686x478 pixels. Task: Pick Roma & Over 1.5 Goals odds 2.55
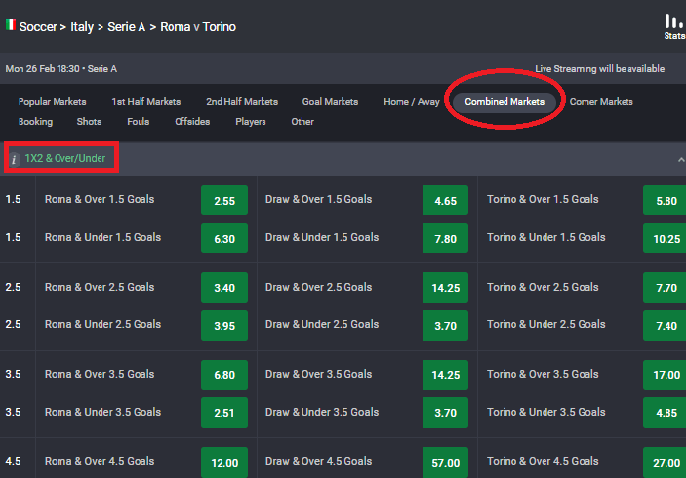[225, 201]
